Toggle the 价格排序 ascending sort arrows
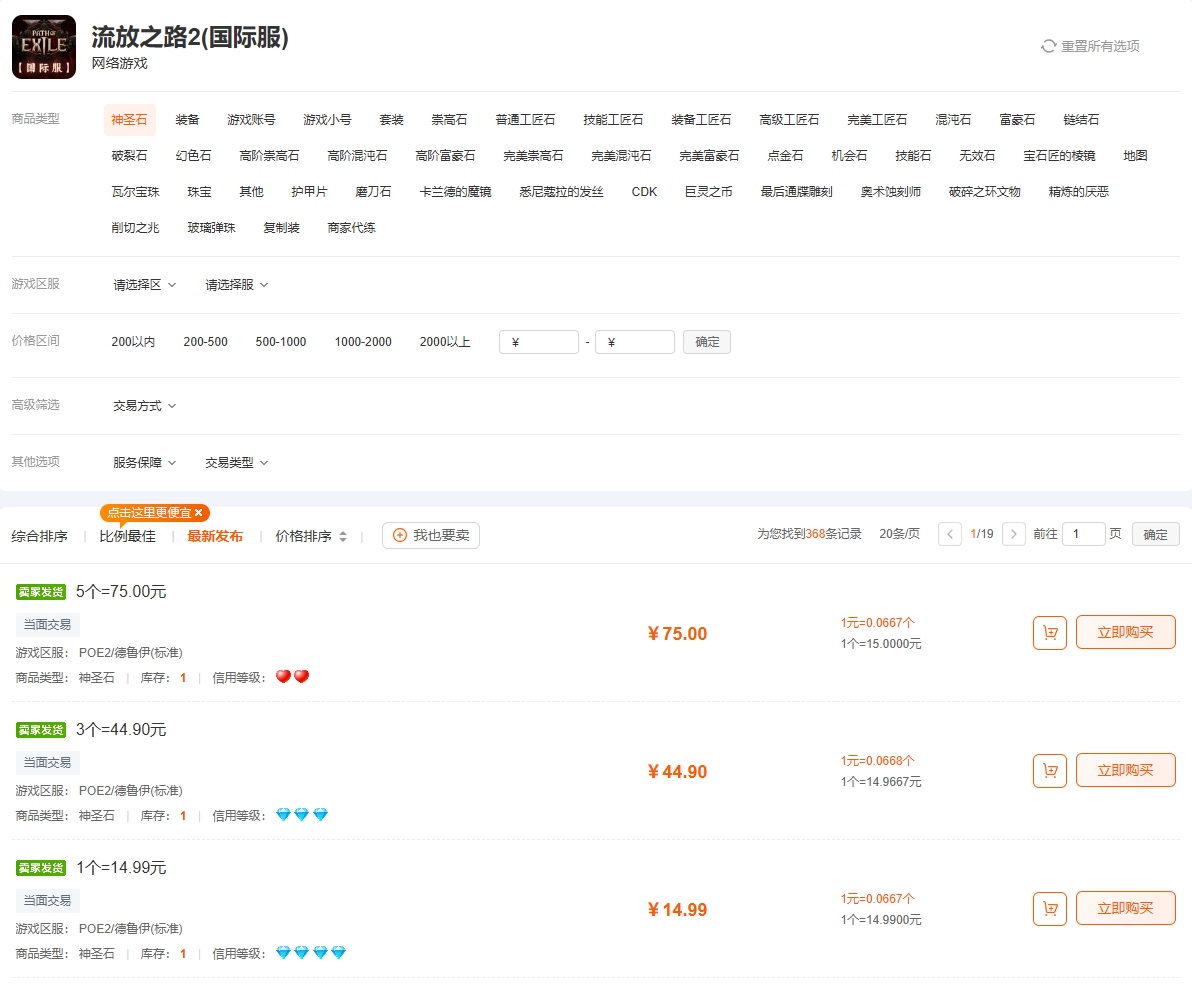 pyautogui.click(x=343, y=534)
